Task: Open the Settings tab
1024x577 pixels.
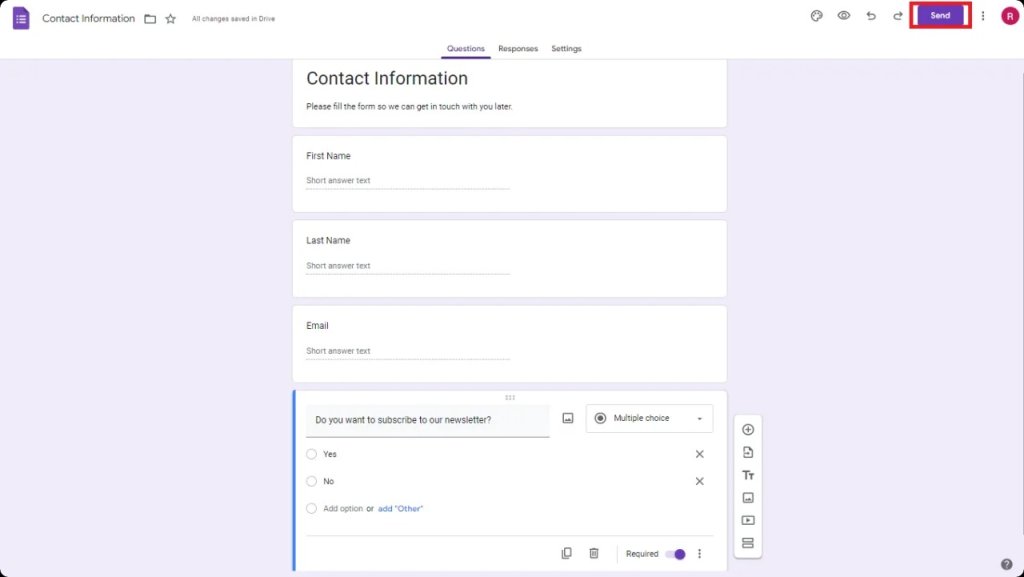Action: pyautogui.click(x=566, y=48)
